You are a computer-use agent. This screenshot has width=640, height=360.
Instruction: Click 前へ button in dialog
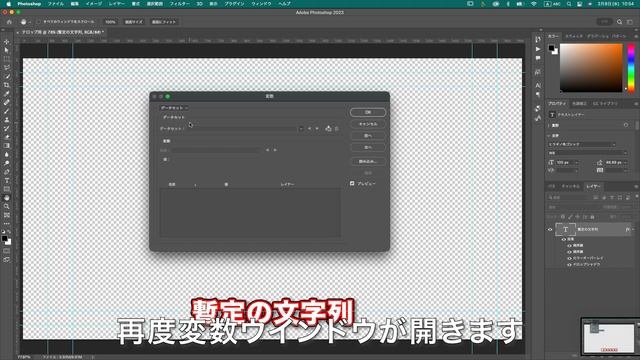coord(368,136)
